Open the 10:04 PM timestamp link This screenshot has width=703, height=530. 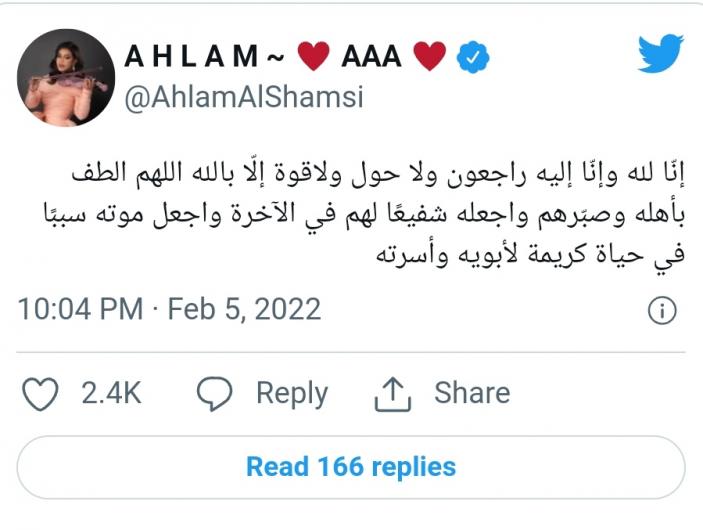pos(80,309)
